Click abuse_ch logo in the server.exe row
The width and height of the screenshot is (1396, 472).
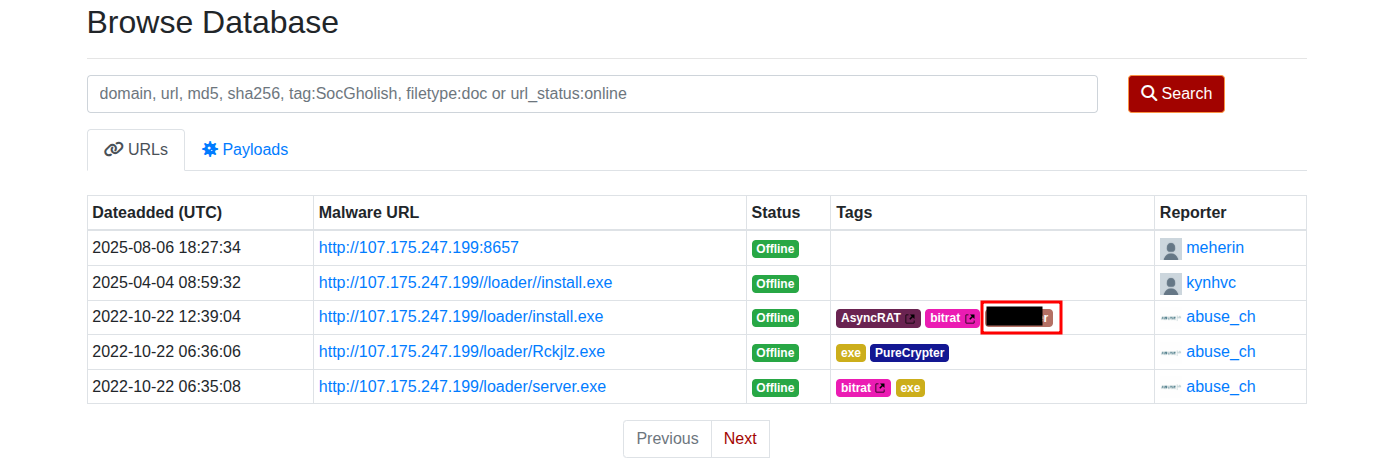1170,387
